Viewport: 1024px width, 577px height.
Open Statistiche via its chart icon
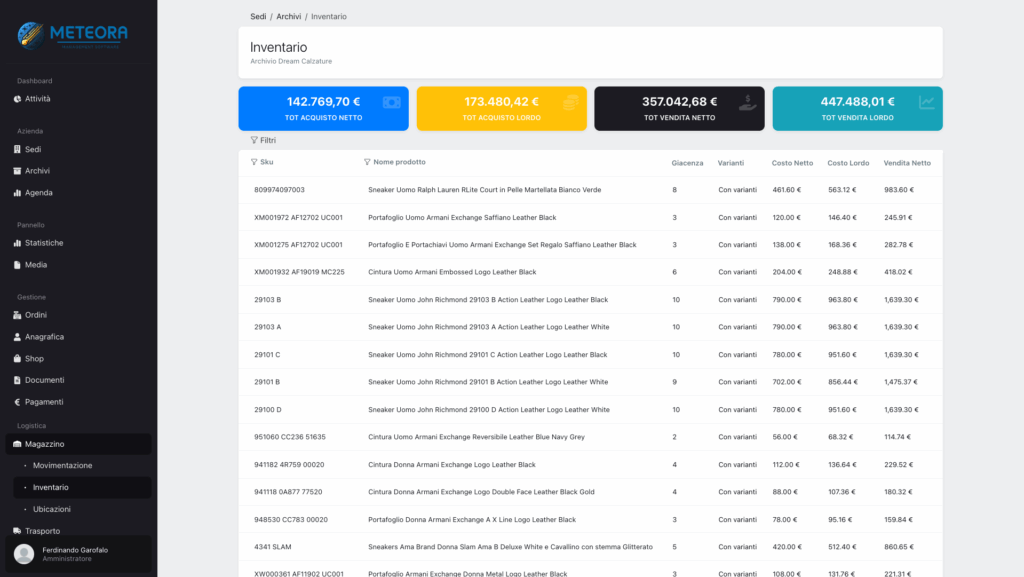[x=17, y=243]
